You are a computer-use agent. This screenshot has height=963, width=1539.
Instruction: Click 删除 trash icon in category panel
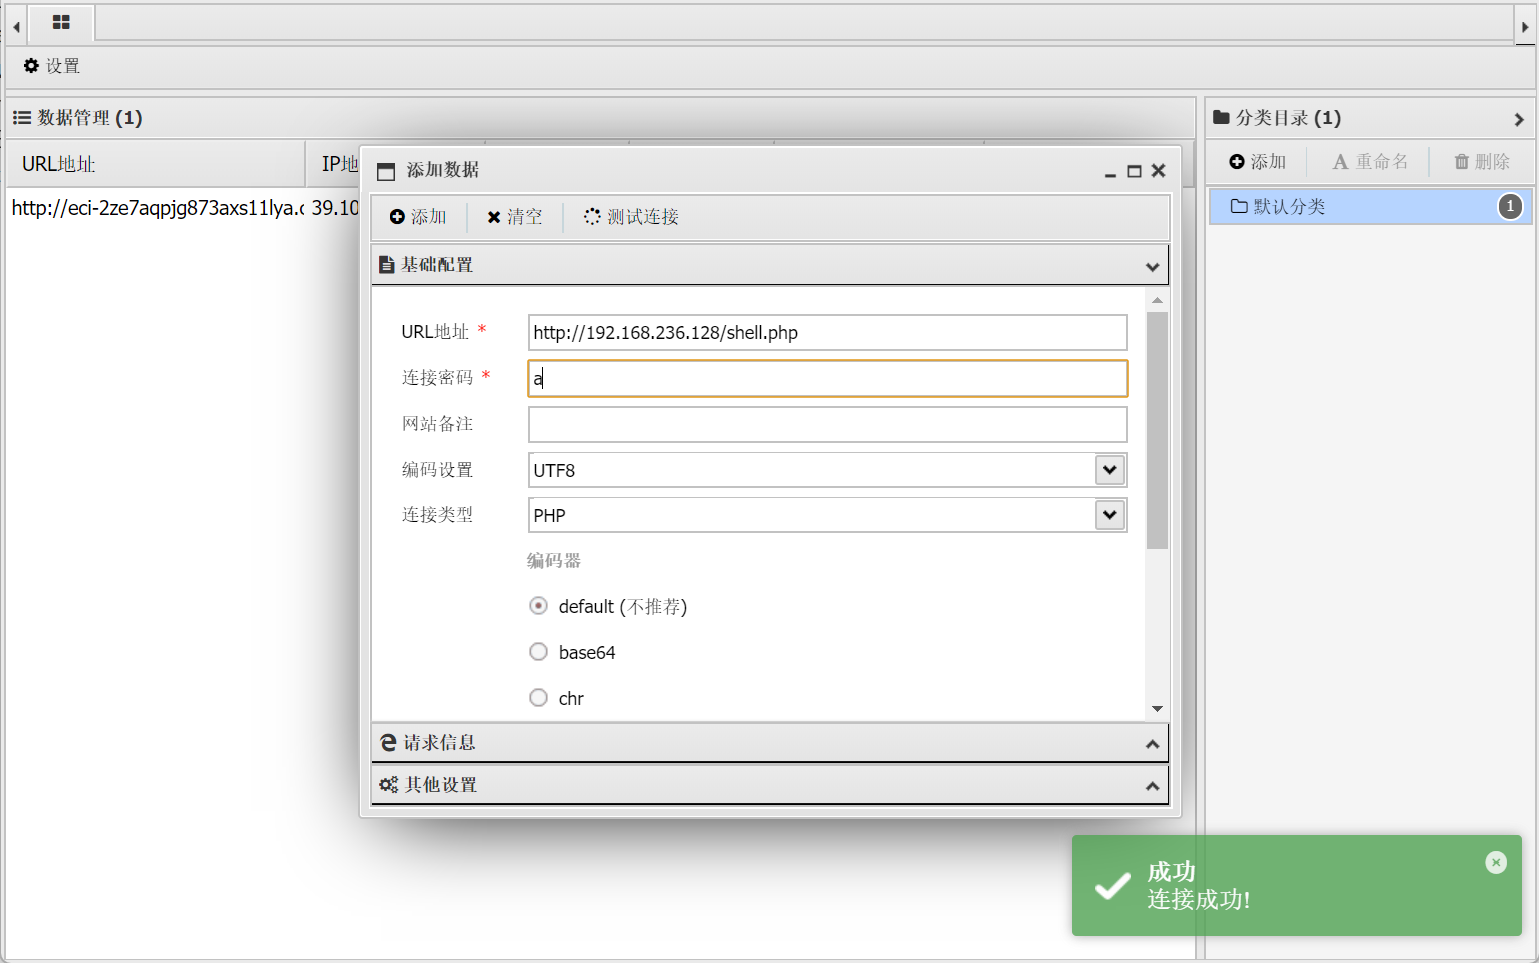1481,162
